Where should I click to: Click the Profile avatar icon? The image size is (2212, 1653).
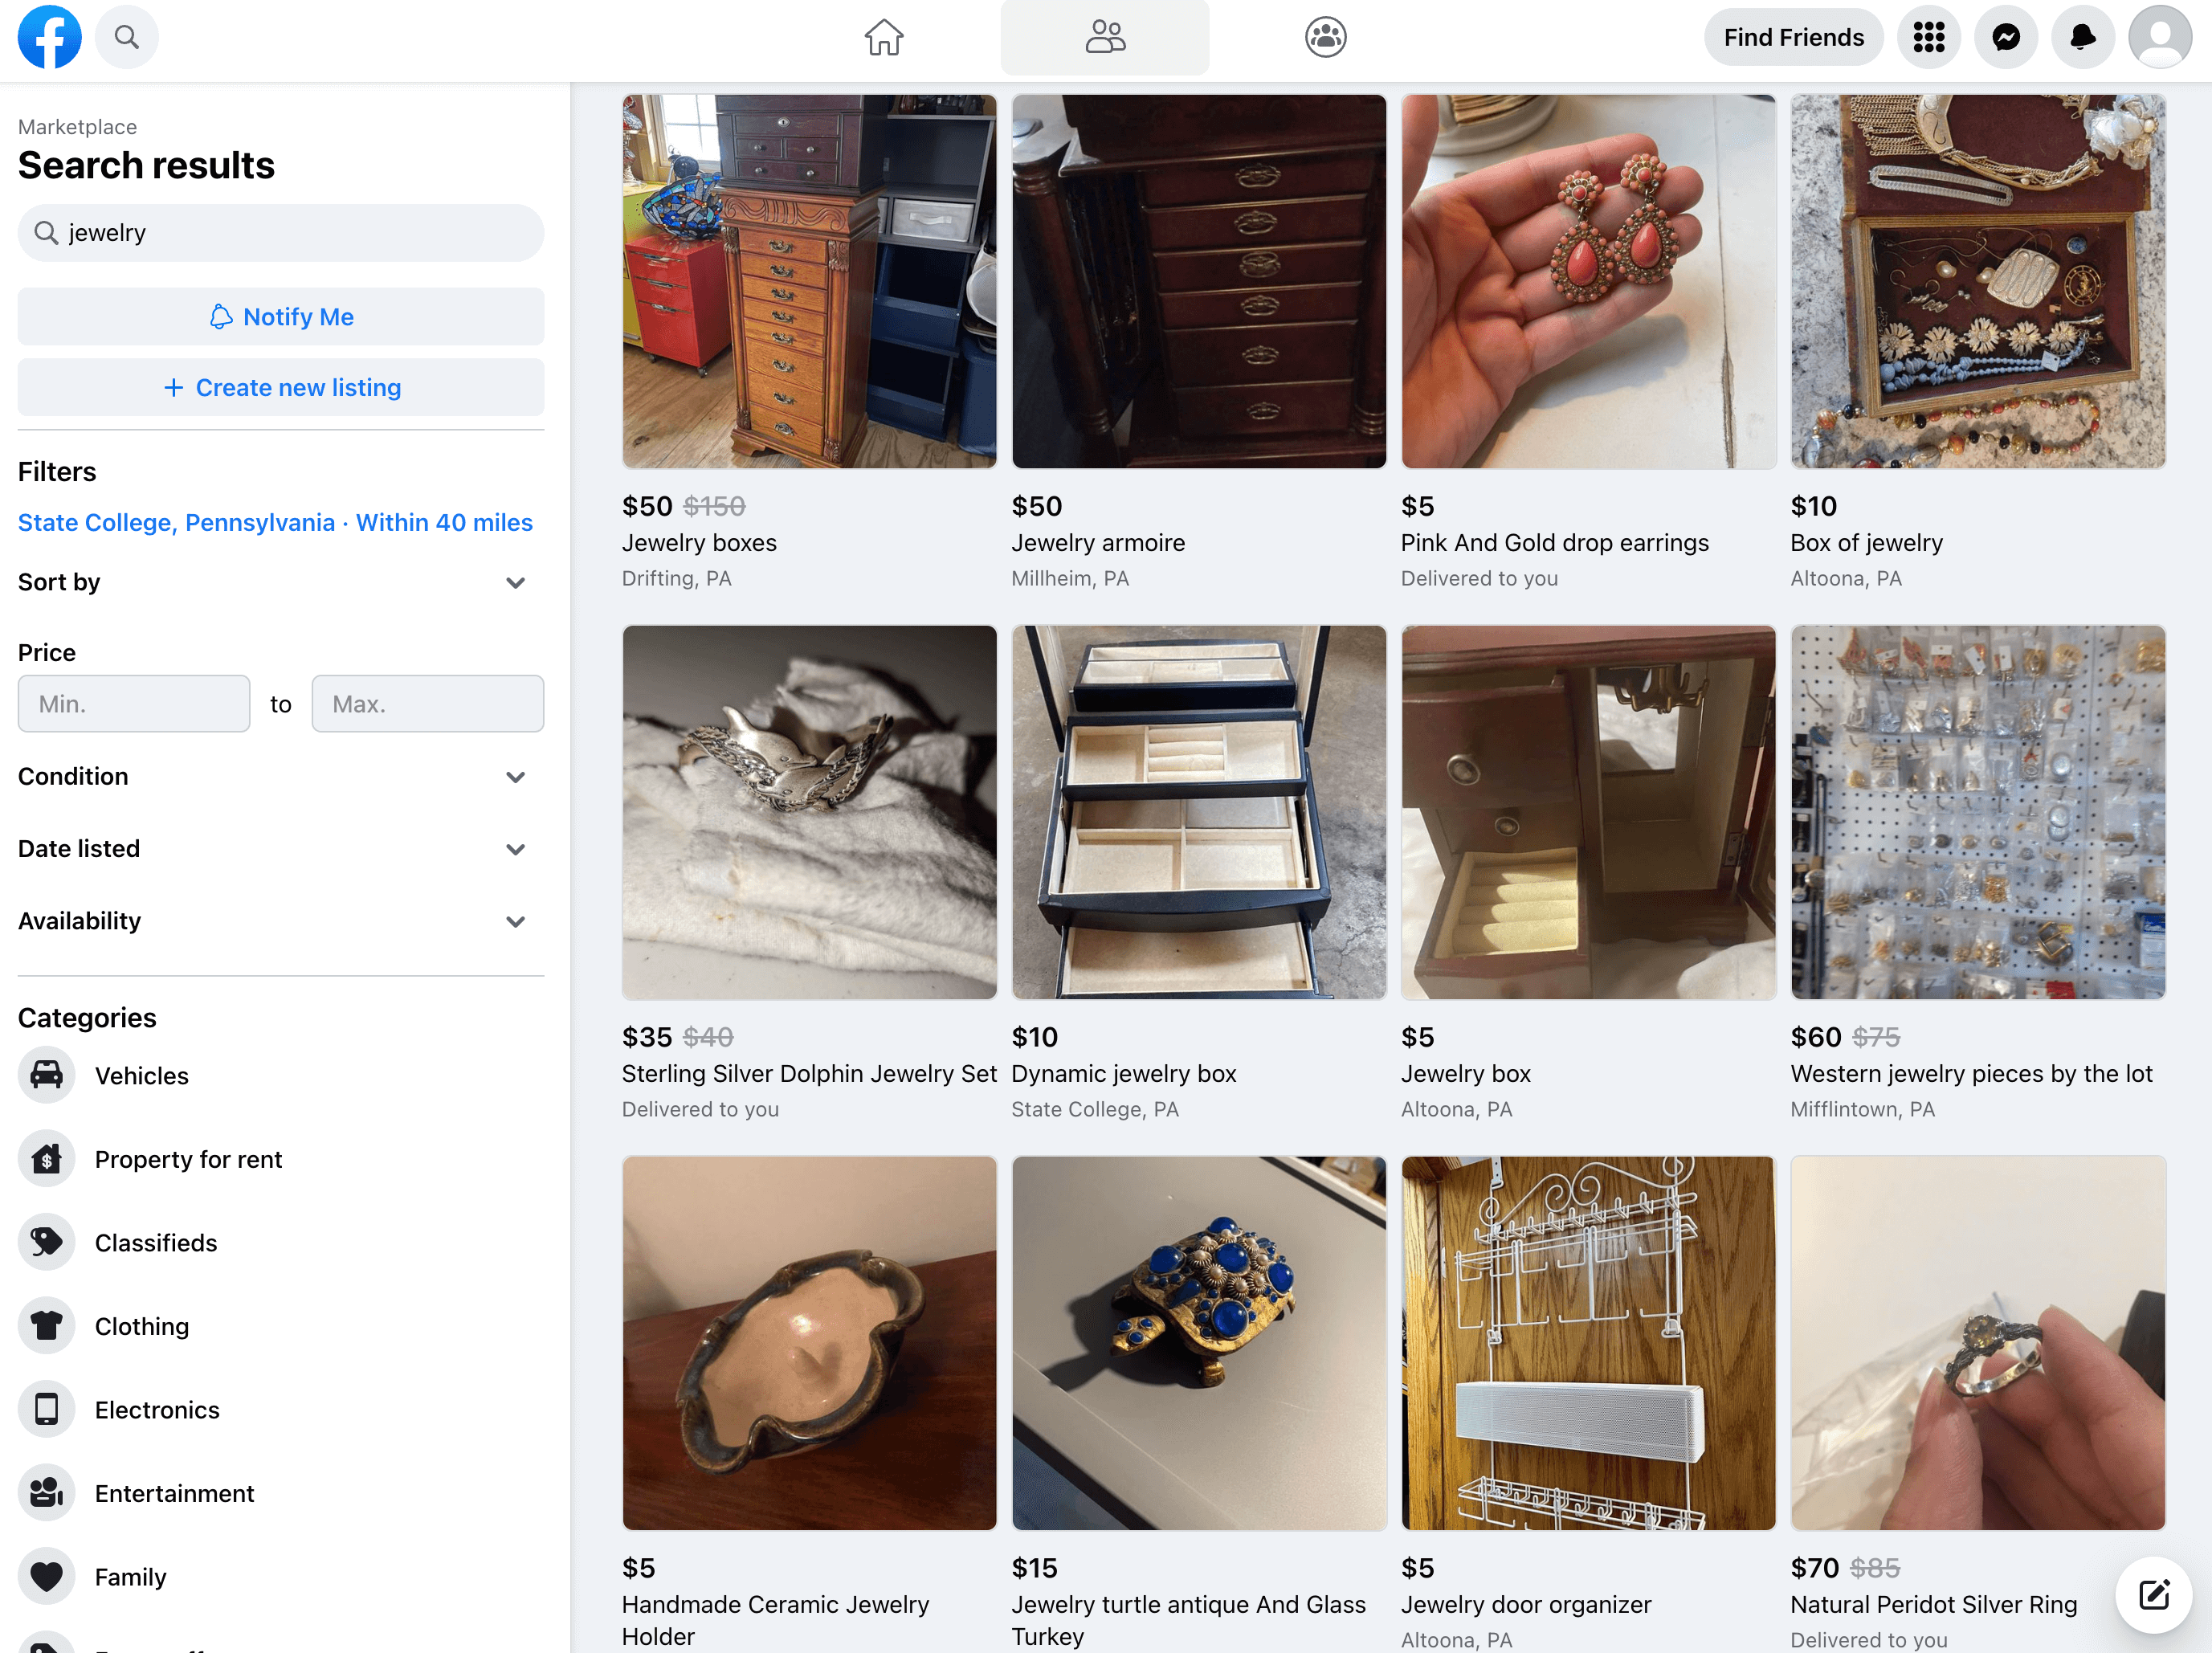[x=2158, y=36]
